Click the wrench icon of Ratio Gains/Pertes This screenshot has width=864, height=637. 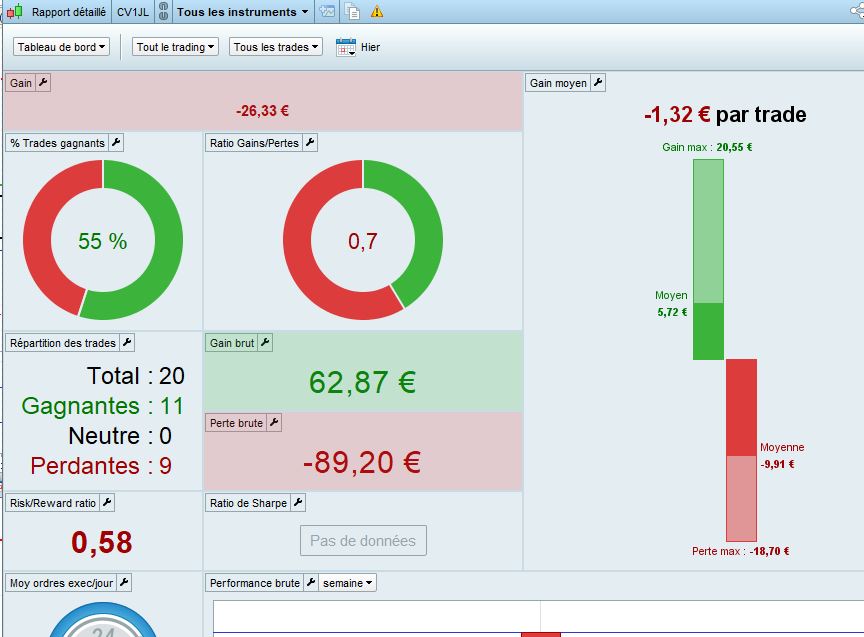pyautogui.click(x=310, y=143)
